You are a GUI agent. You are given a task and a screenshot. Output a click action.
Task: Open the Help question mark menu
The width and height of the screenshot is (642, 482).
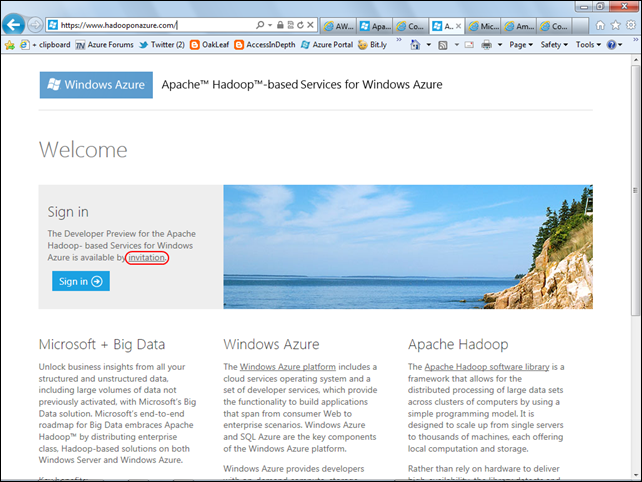[x=614, y=45]
